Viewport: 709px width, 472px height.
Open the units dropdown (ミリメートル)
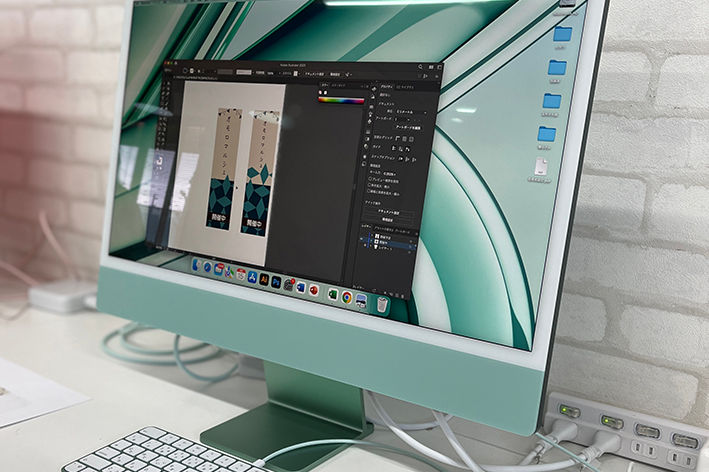[411, 112]
